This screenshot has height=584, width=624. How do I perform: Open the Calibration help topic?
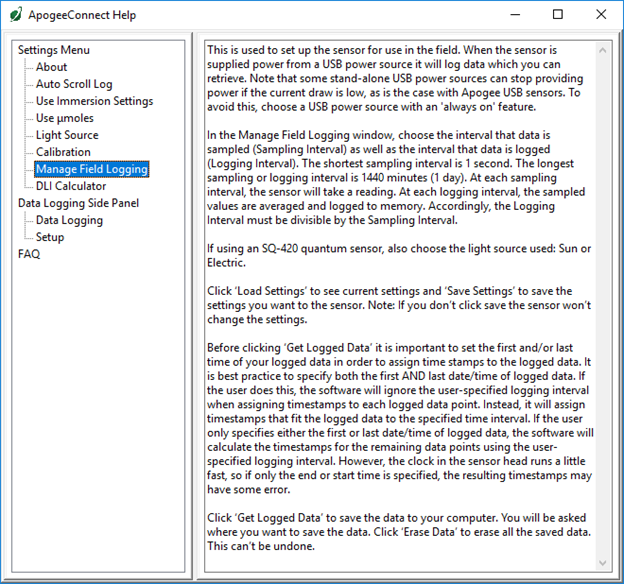63,152
